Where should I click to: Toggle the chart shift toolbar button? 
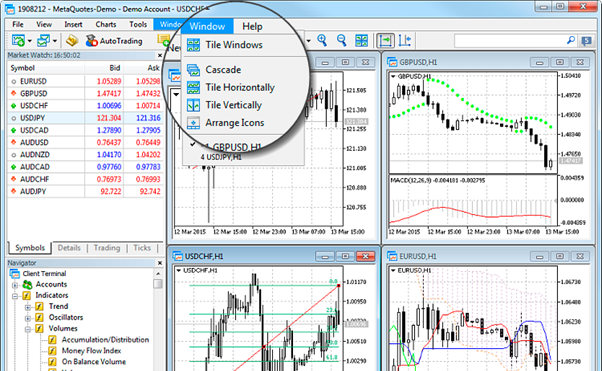405,40
